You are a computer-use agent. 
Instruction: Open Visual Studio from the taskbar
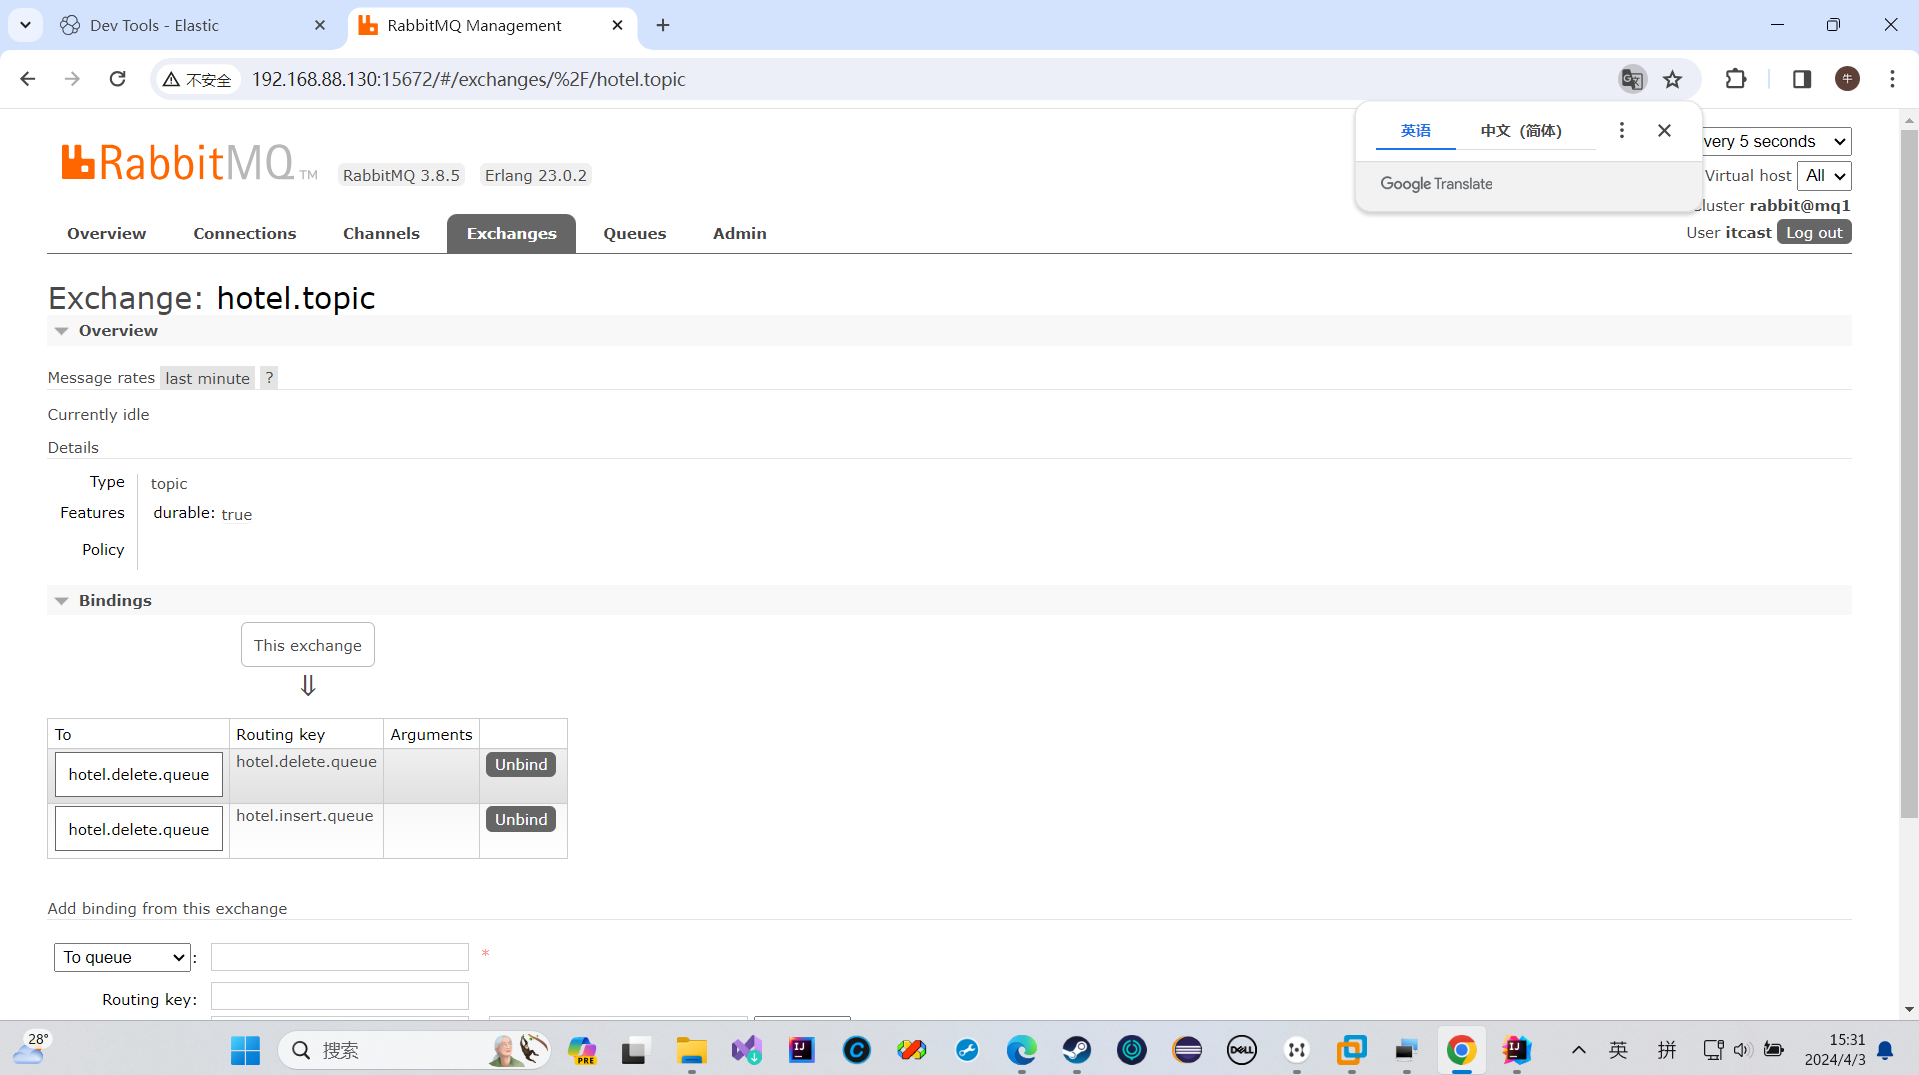point(746,1050)
